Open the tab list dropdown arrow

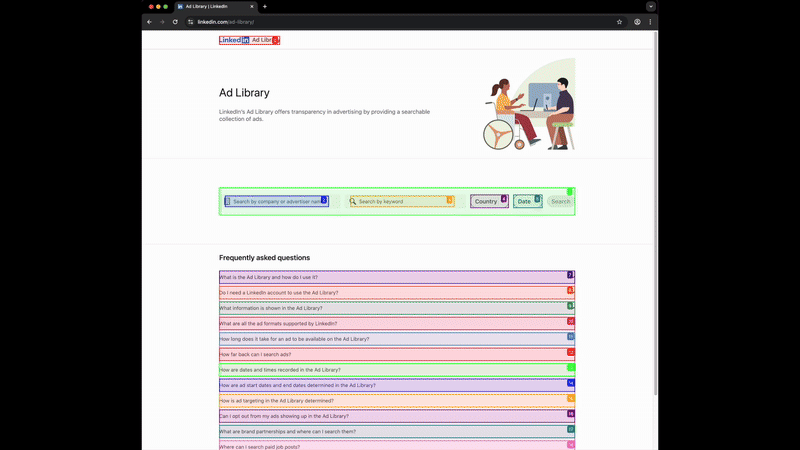651,7
